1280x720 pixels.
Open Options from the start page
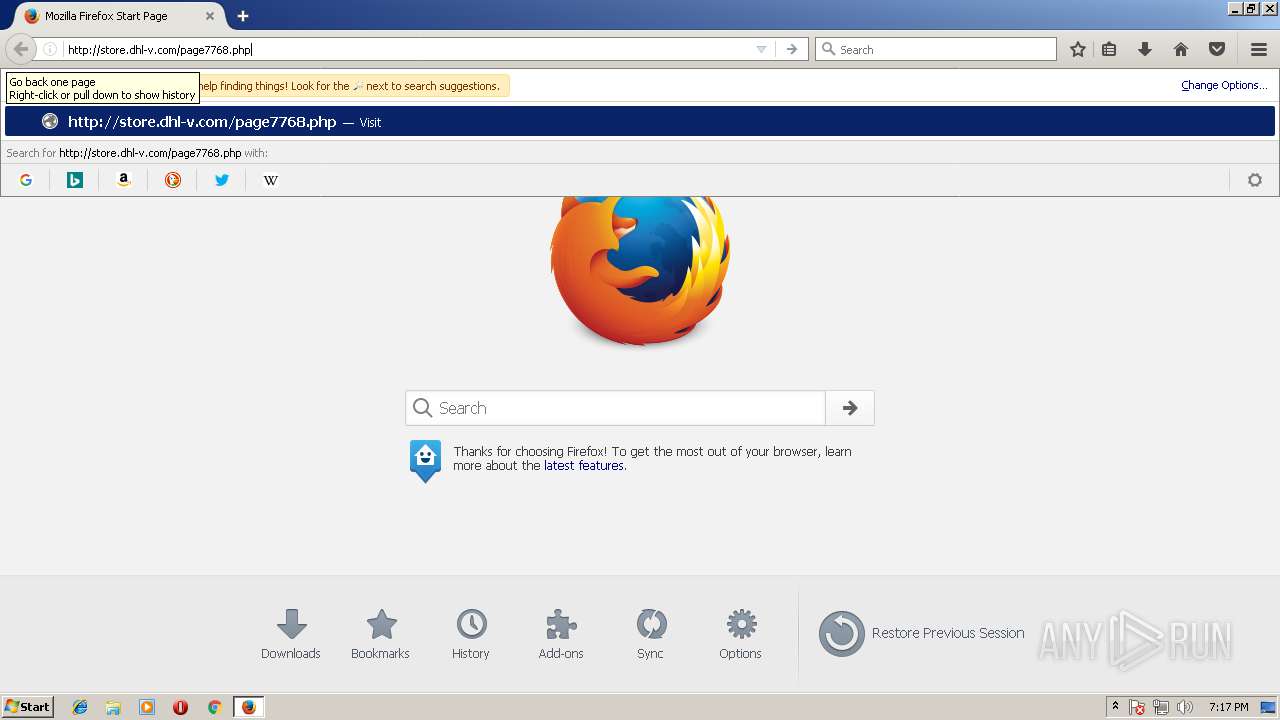741,635
